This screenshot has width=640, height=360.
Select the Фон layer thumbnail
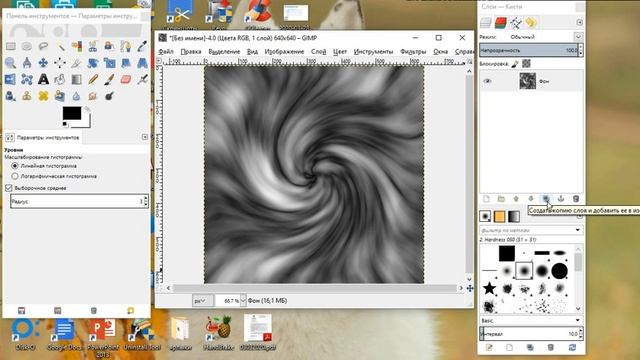(x=527, y=81)
